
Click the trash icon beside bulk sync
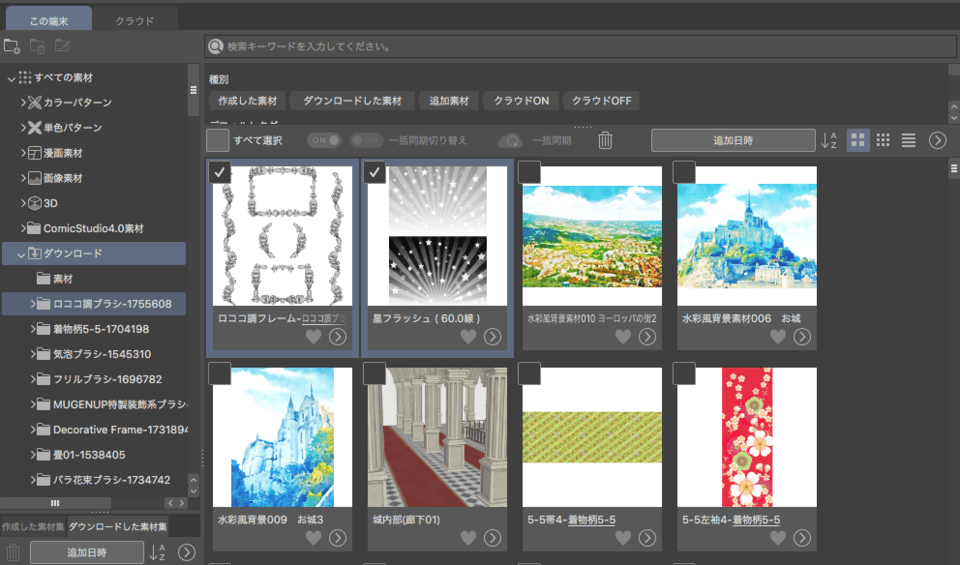tap(605, 140)
